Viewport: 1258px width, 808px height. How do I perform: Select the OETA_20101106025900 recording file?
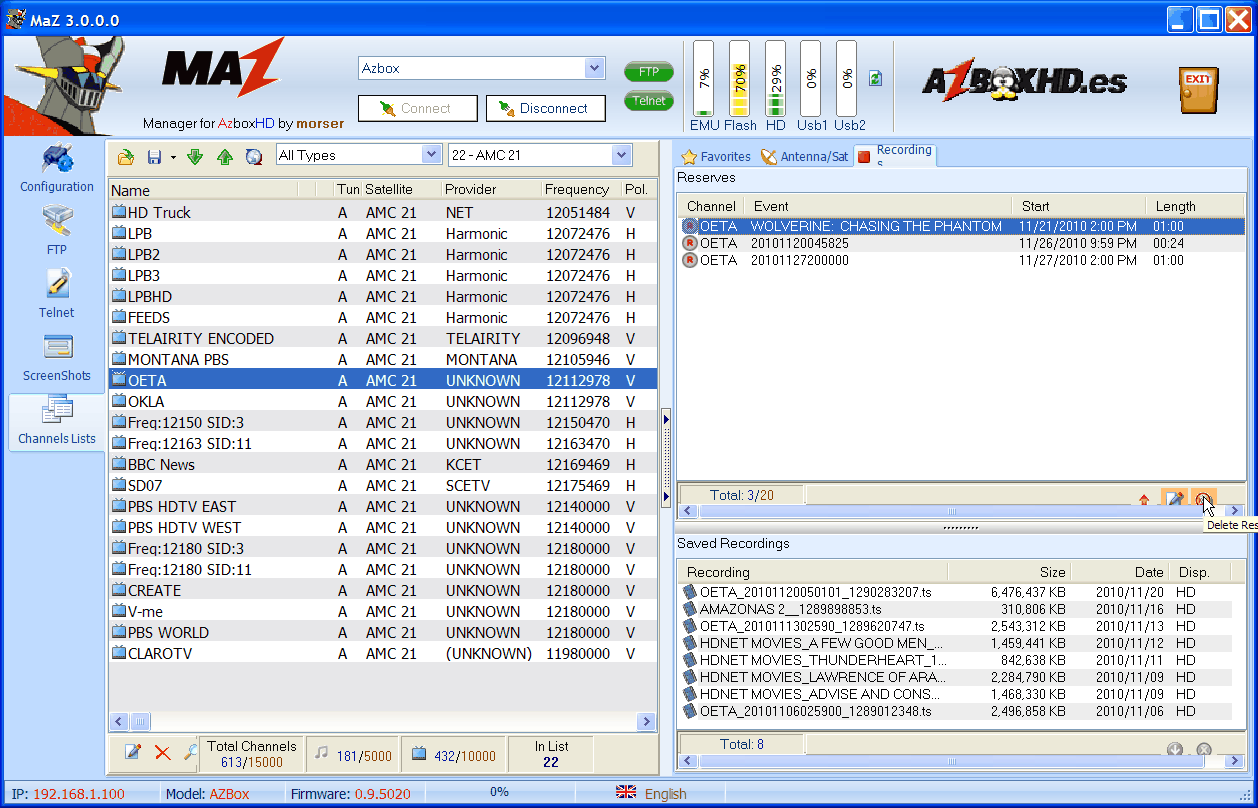[955, 711]
